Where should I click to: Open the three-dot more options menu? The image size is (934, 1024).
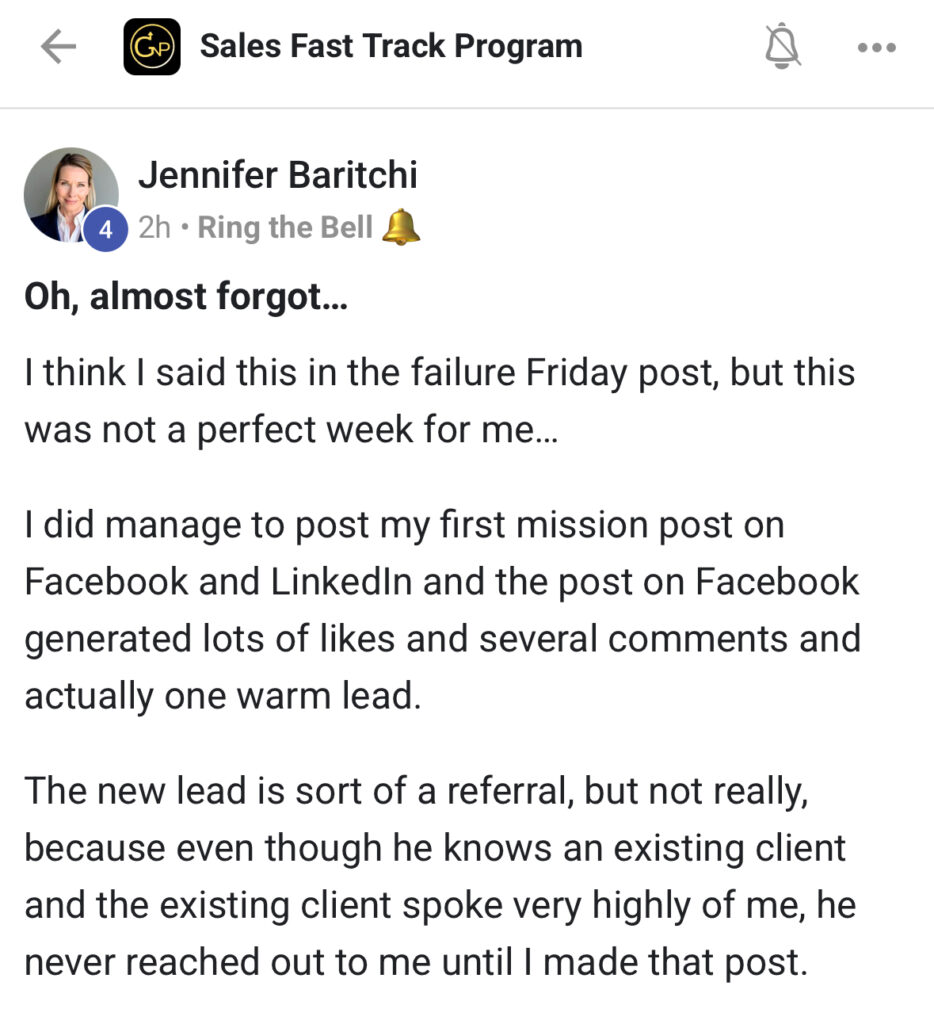(877, 47)
